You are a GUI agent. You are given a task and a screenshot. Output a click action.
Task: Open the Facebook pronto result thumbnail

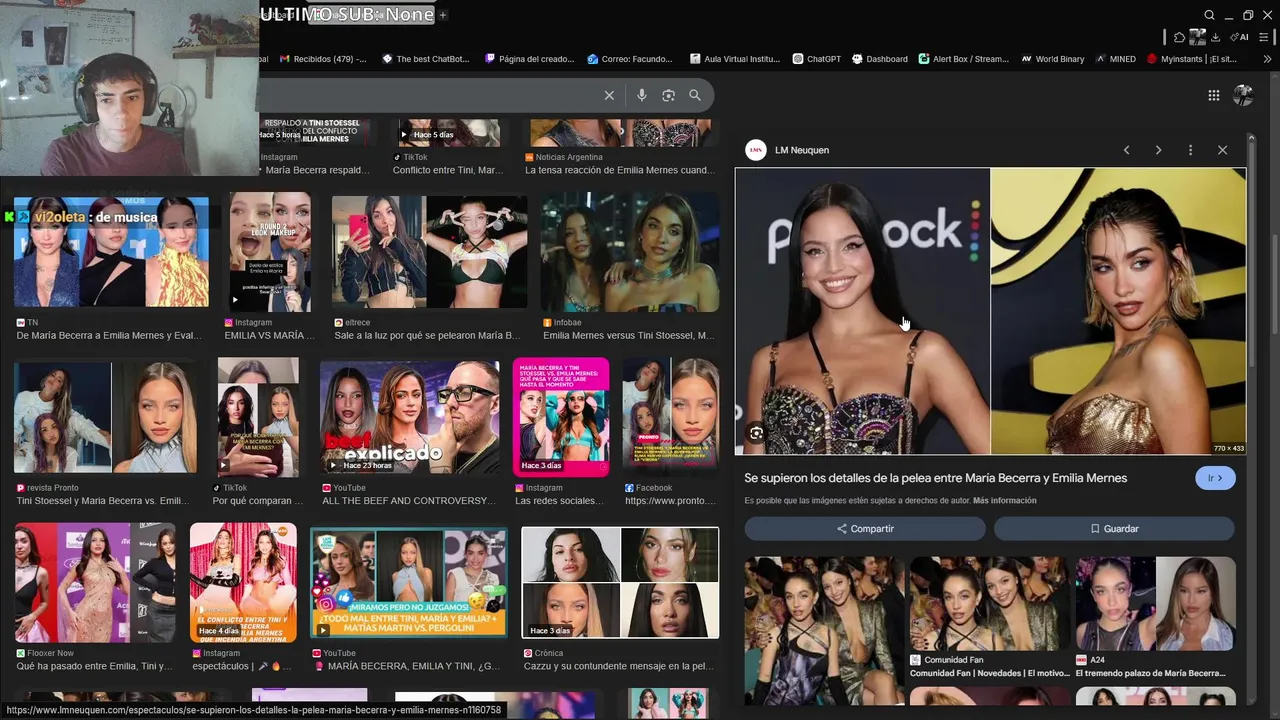(670, 417)
